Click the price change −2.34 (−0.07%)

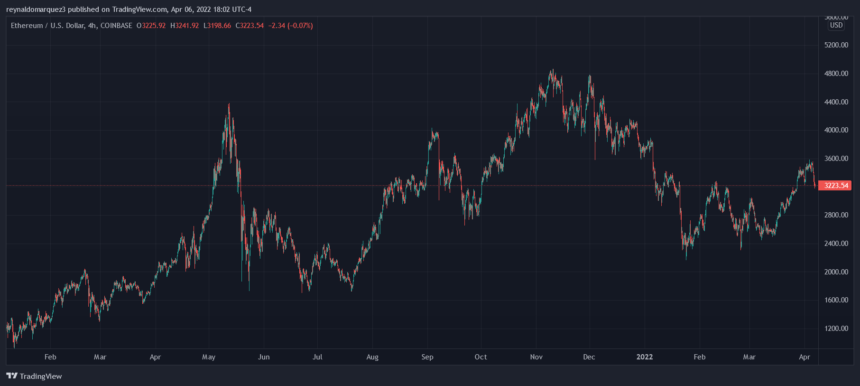[x=290, y=25]
